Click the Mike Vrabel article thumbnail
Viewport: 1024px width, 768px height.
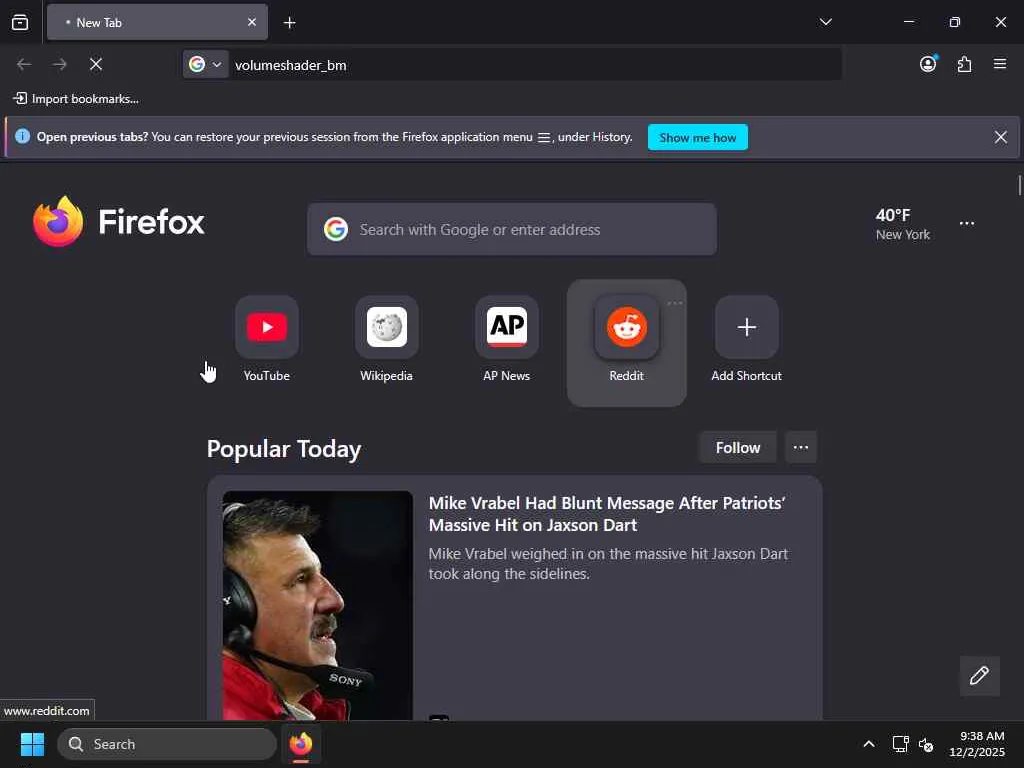317,605
